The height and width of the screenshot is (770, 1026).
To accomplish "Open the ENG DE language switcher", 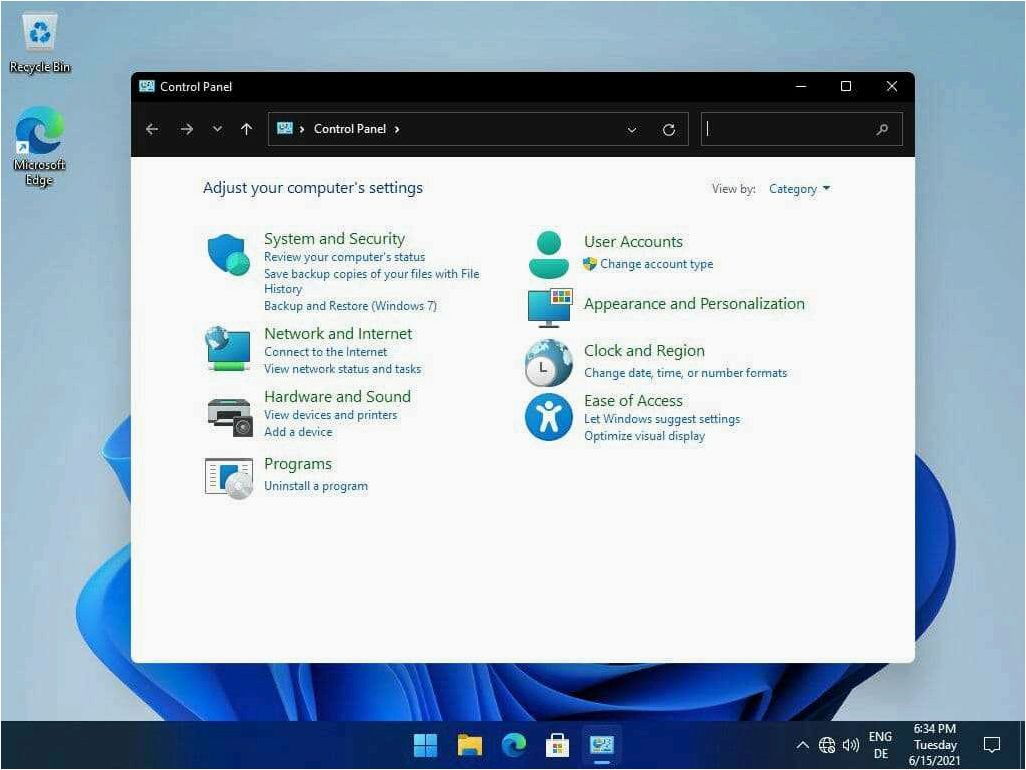I will 880,745.
